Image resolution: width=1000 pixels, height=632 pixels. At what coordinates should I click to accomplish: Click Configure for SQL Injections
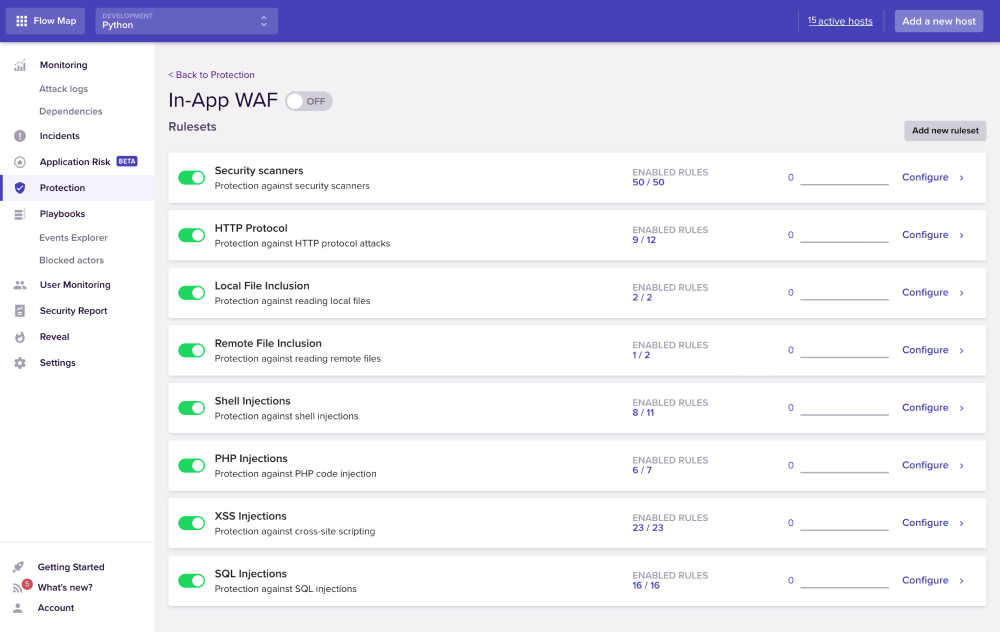tap(925, 580)
